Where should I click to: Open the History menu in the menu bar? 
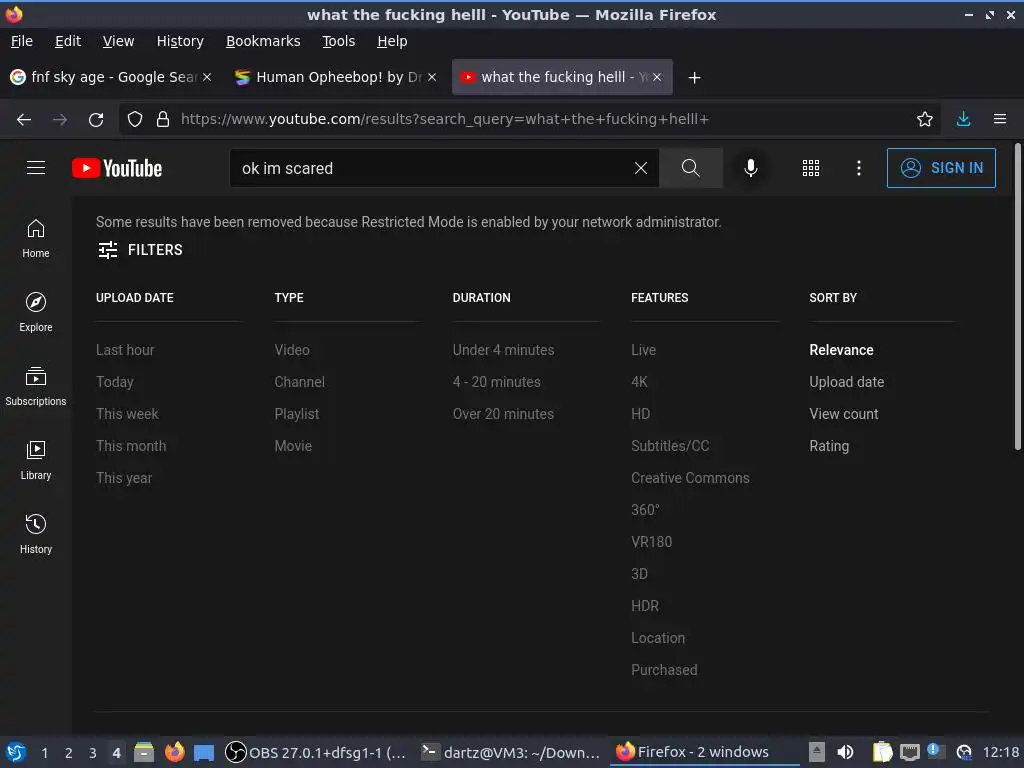pyautogui.click(x=180, y=41)
